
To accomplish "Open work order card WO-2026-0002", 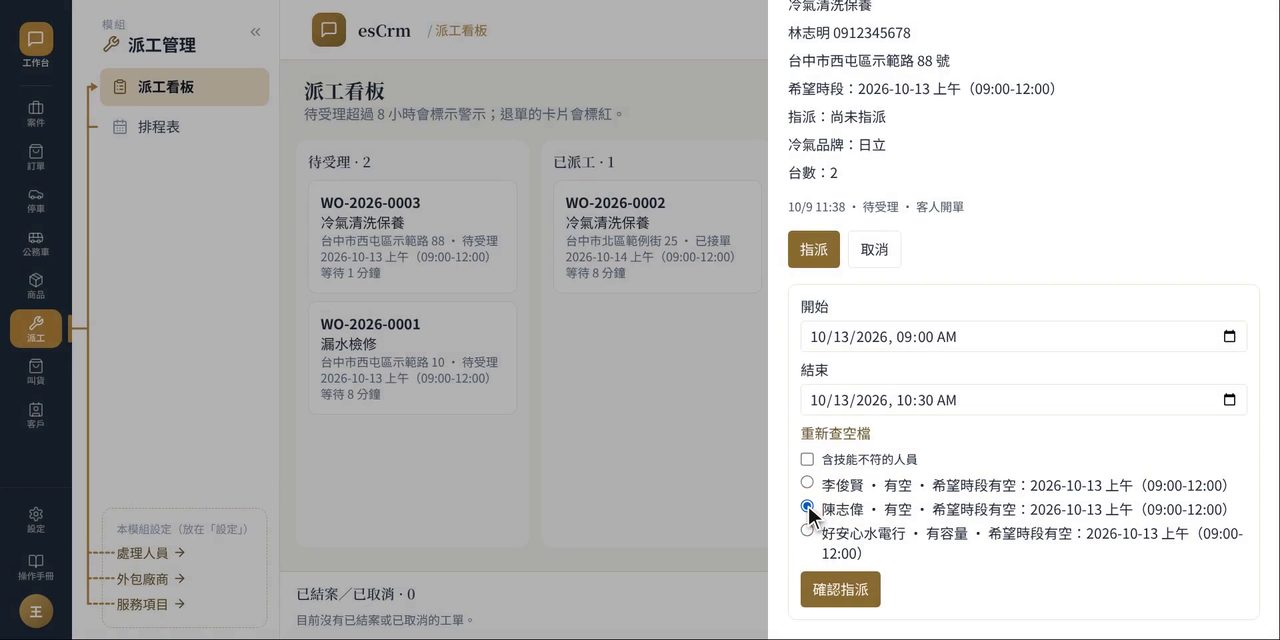I will 657,237.
